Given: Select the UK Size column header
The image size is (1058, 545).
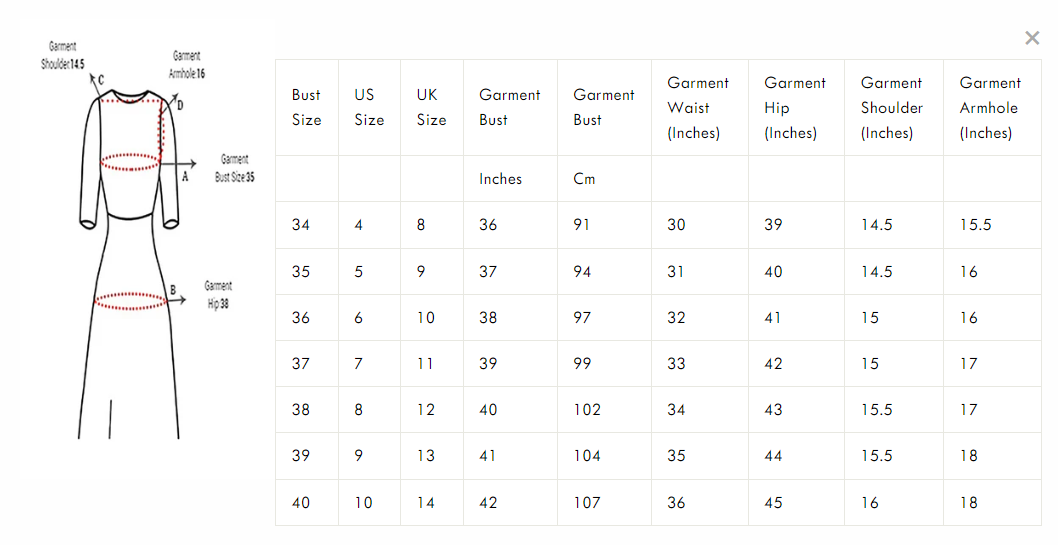Looking at the screenshot, I should click(431, 107).
